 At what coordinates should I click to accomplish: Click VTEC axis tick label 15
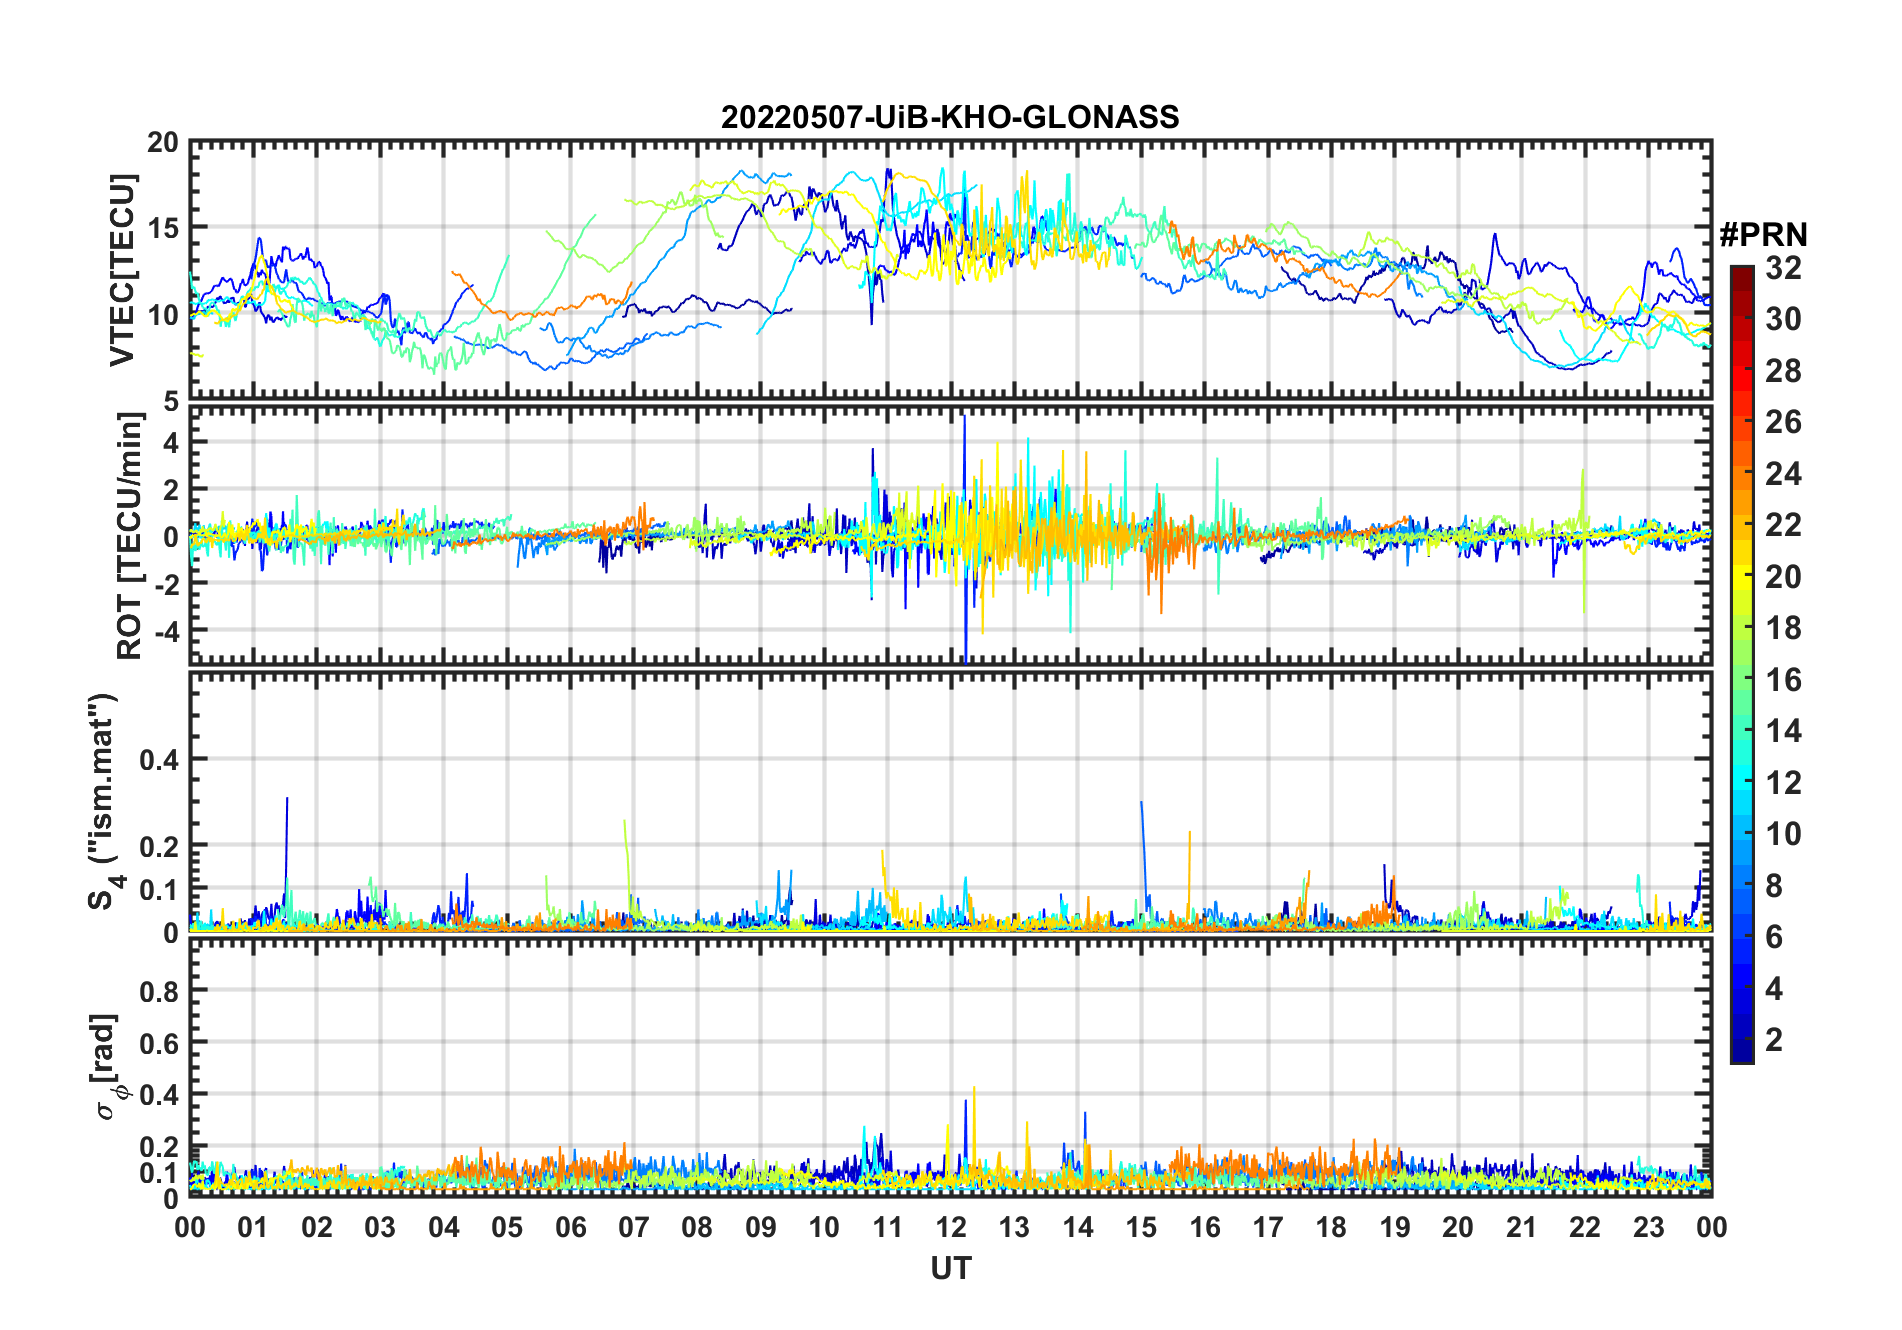coord(163,228)
